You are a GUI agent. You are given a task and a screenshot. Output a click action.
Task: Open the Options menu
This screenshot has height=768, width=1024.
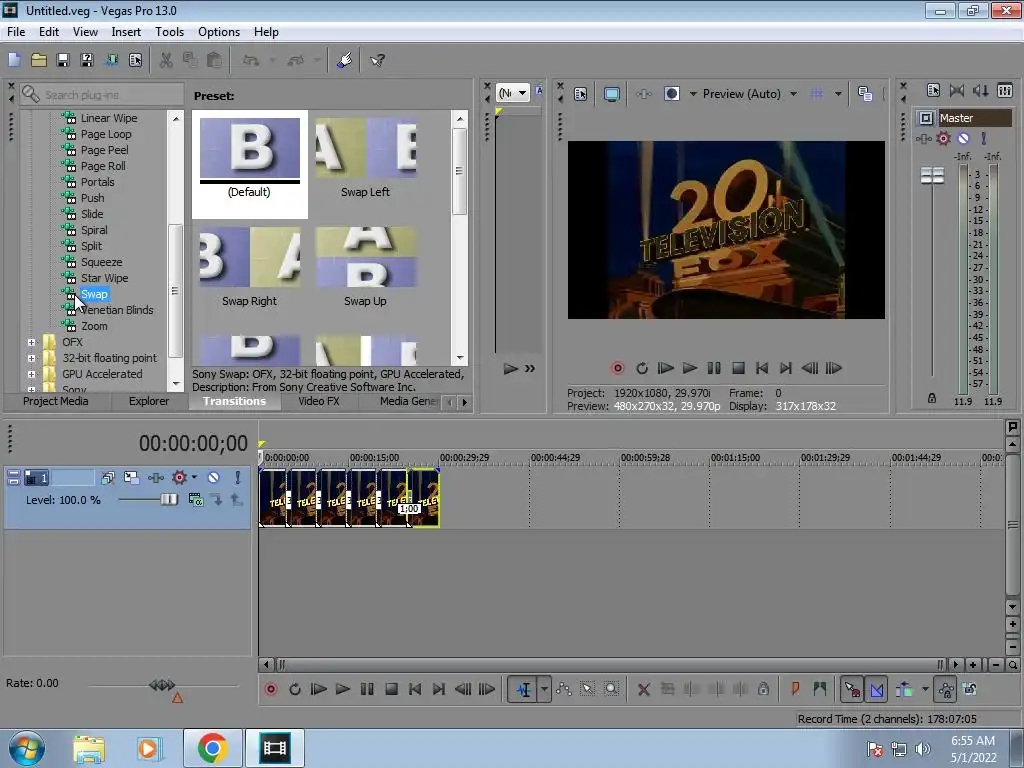219,32
